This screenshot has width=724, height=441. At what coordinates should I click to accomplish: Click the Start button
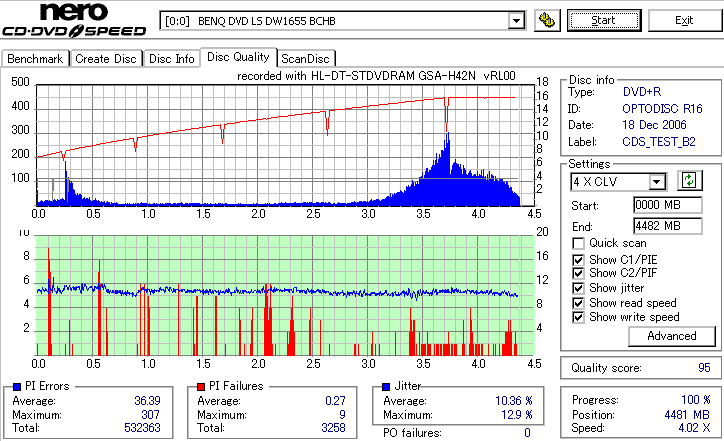pyautogui.click(x=604, y=20)
